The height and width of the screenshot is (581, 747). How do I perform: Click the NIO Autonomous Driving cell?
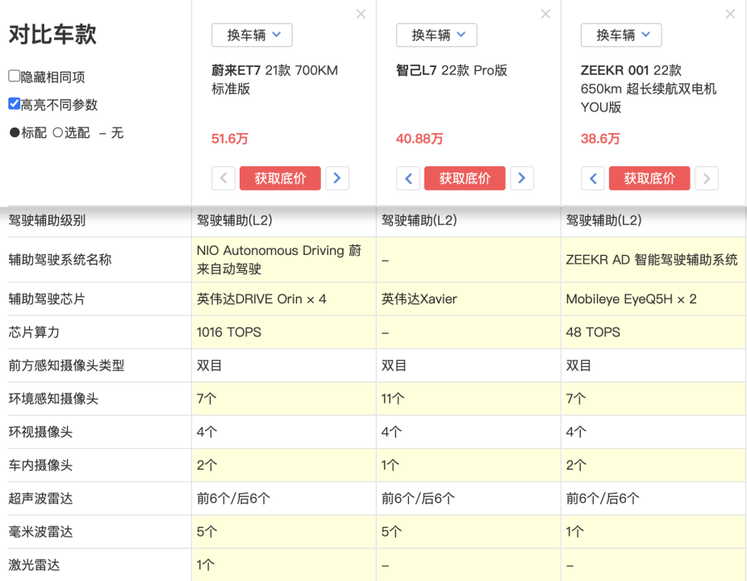click(x=283, y=260)
